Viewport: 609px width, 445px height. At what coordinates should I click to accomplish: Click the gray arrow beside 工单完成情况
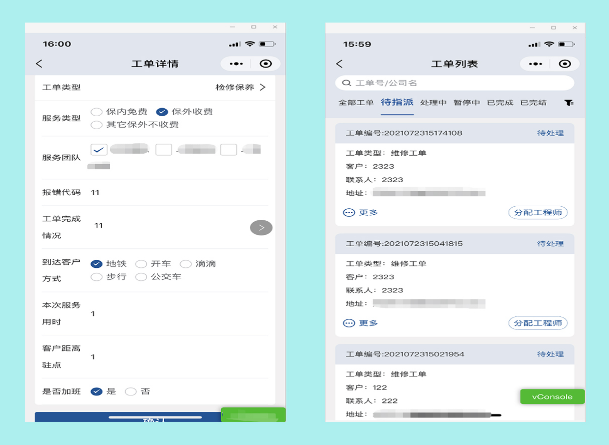(x=261, y=228)
